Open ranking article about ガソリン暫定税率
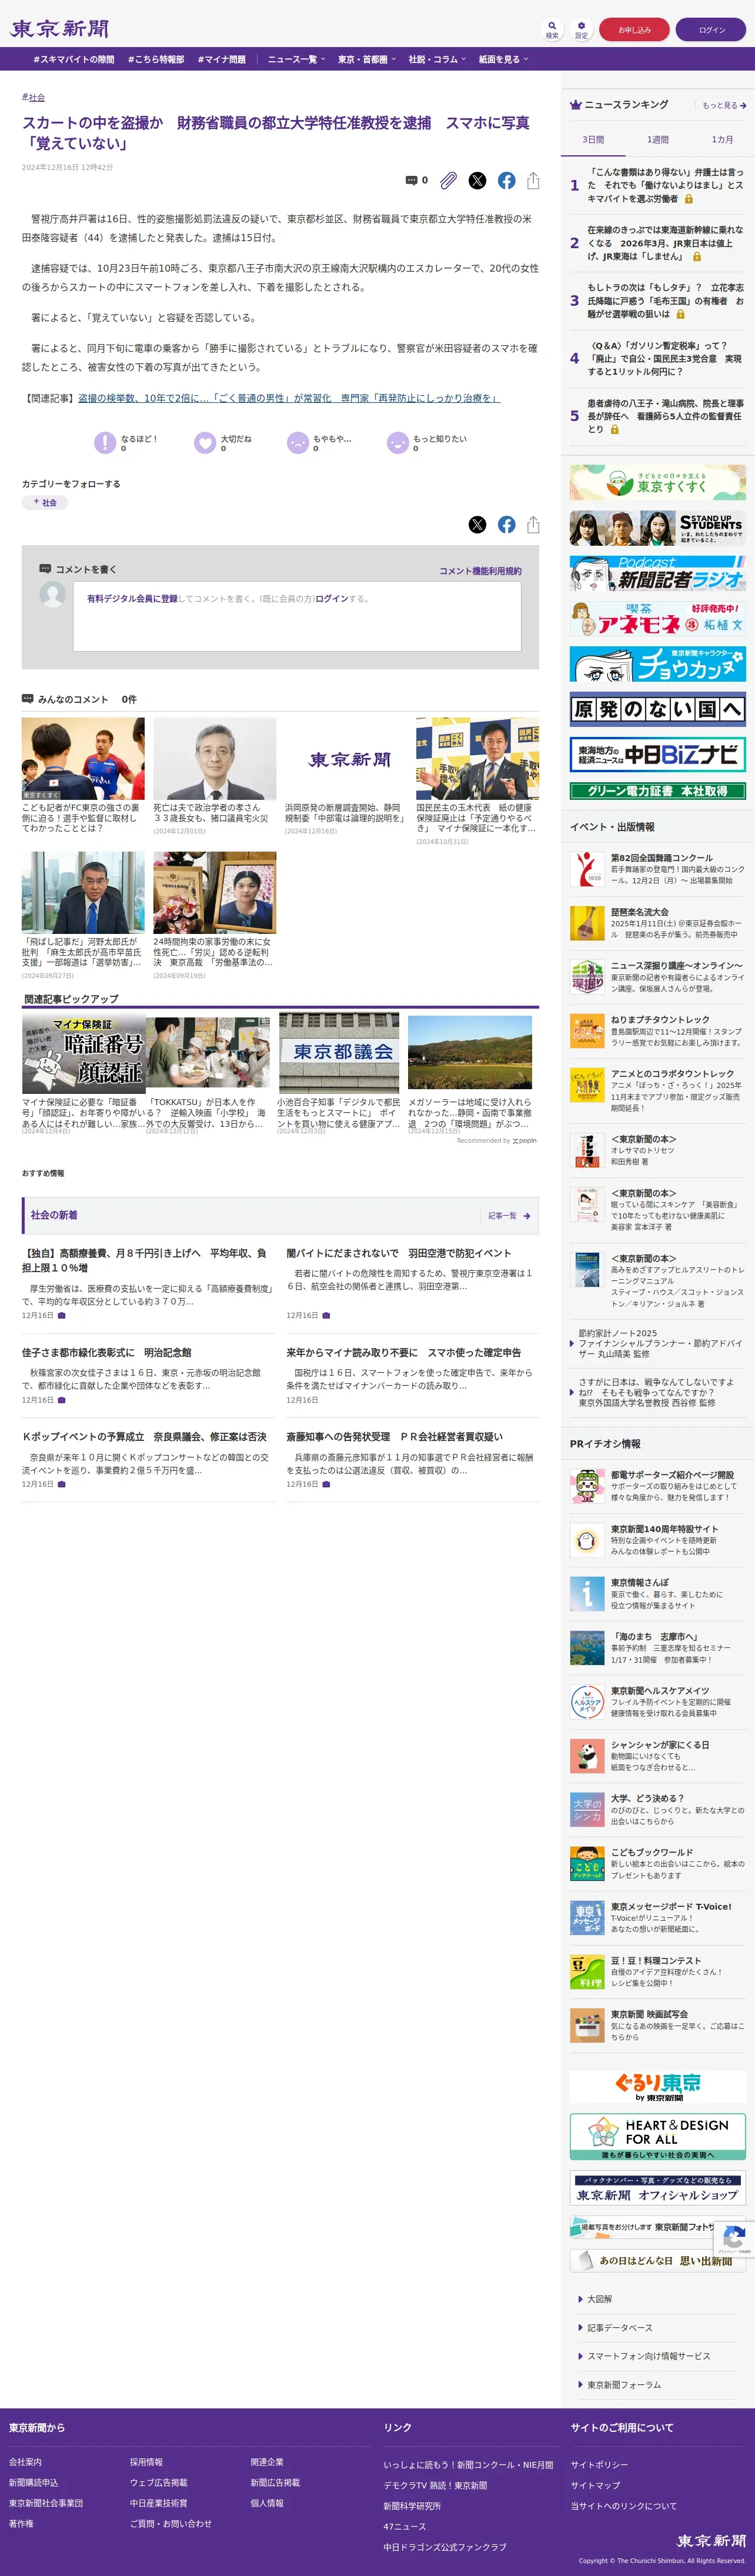The image size is (755, 2576). 665,358
